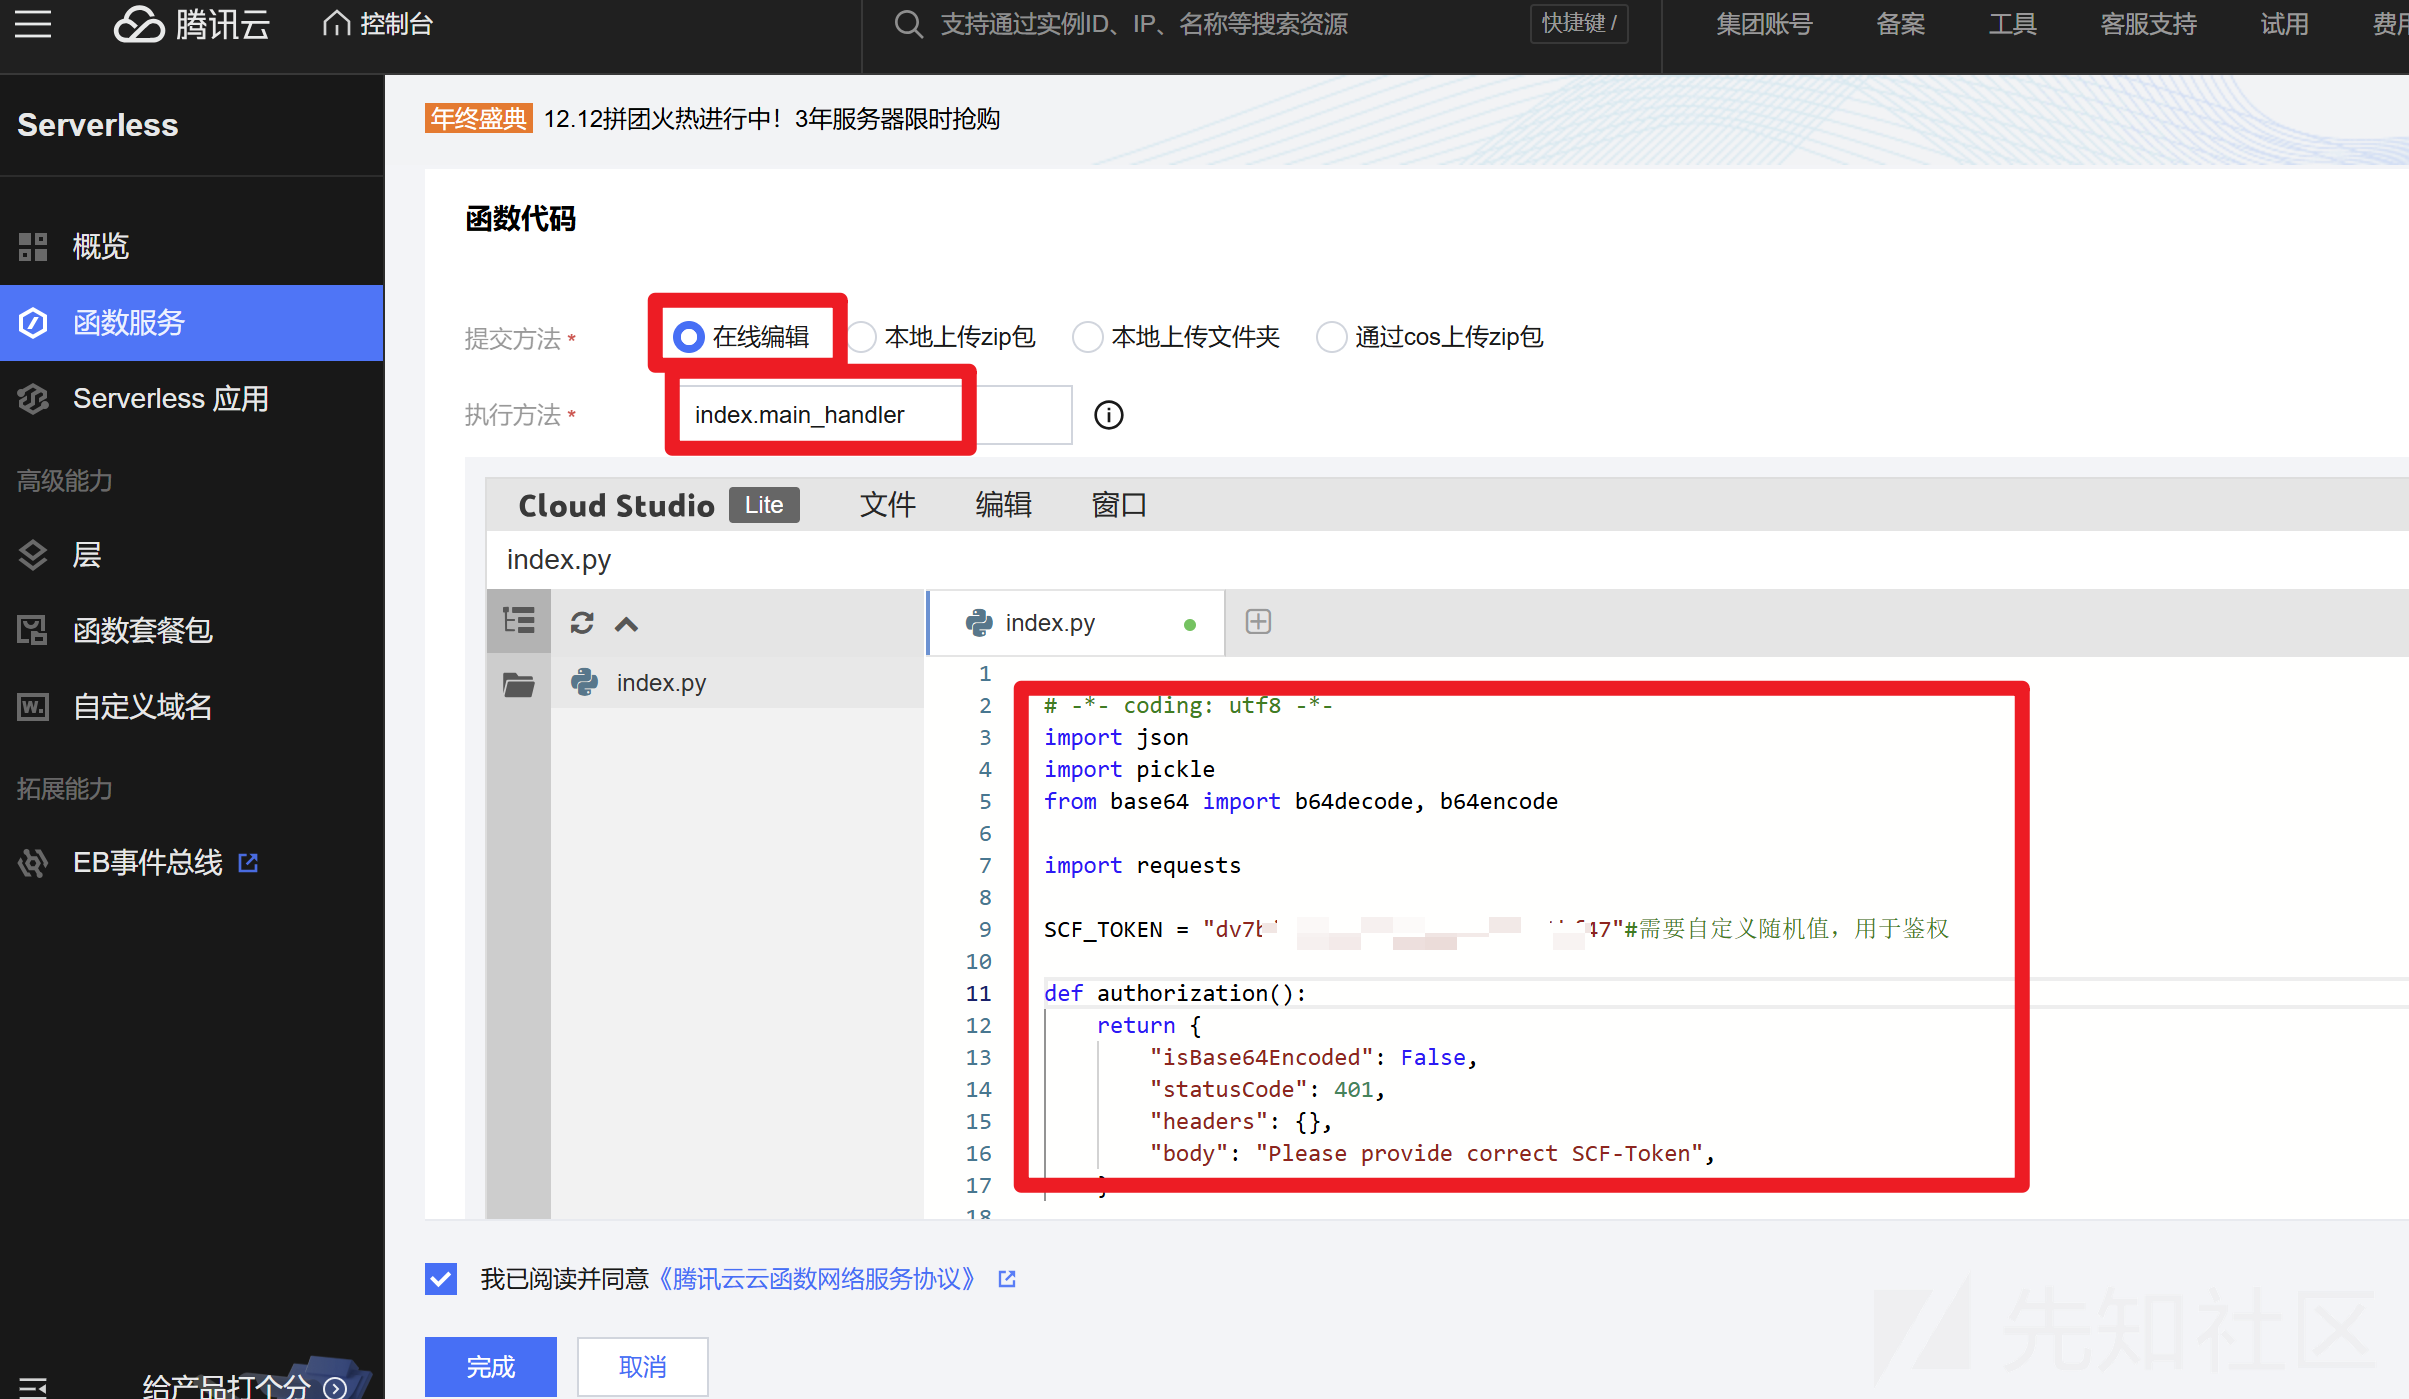Click the Cloud Studio Lite badge
The width and height of the screenshot is (2409, 1399).
tap(764, 505)
